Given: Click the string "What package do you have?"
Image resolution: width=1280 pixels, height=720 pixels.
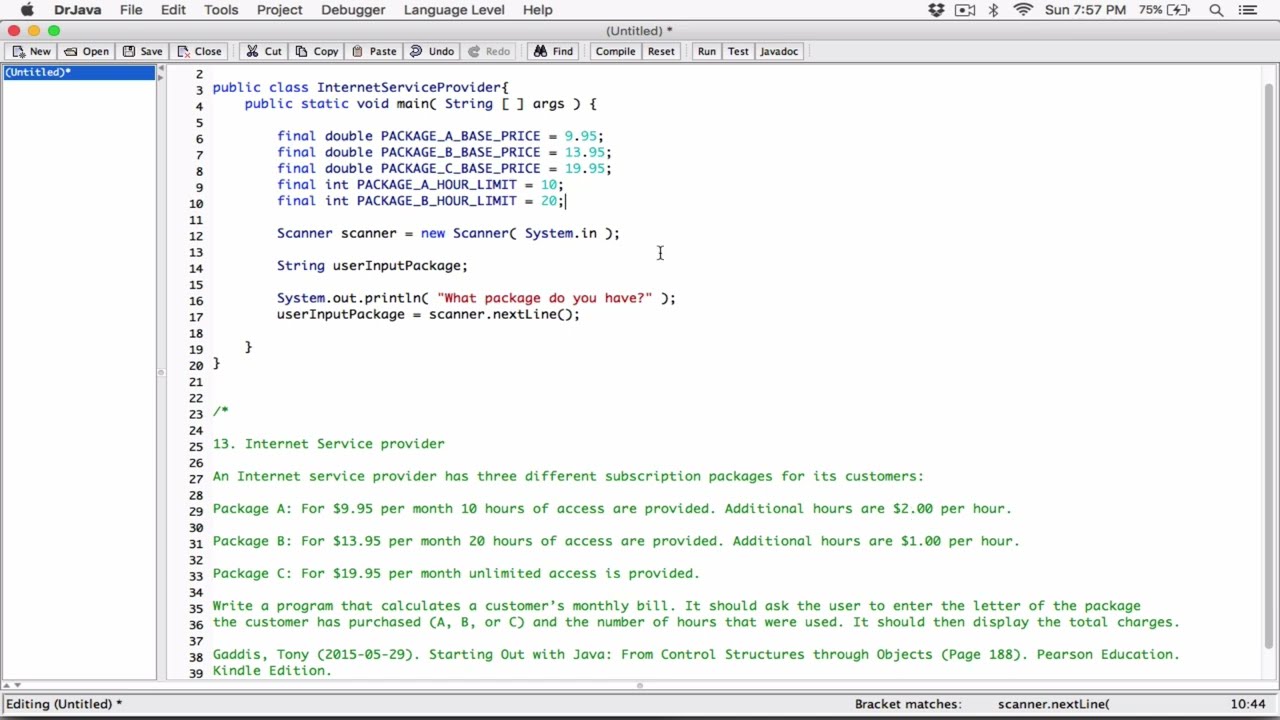Looking at the screenshot, I should coord(544,298).
